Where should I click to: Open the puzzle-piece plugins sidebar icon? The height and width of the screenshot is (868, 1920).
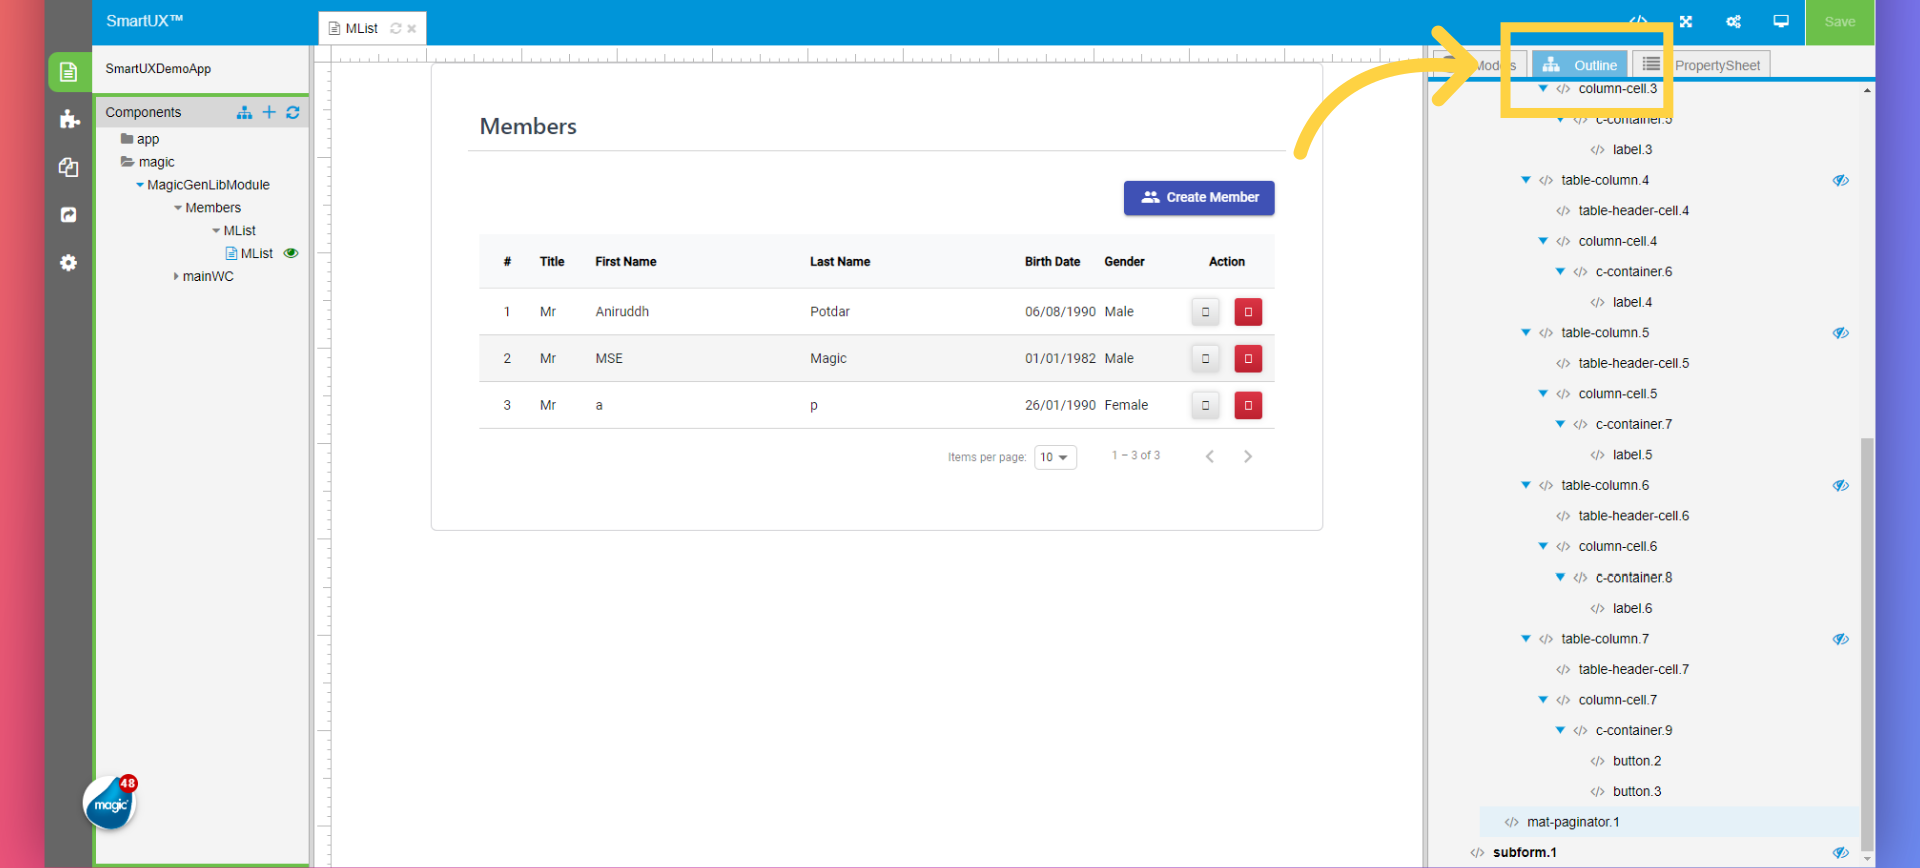(x=69, y=120)
